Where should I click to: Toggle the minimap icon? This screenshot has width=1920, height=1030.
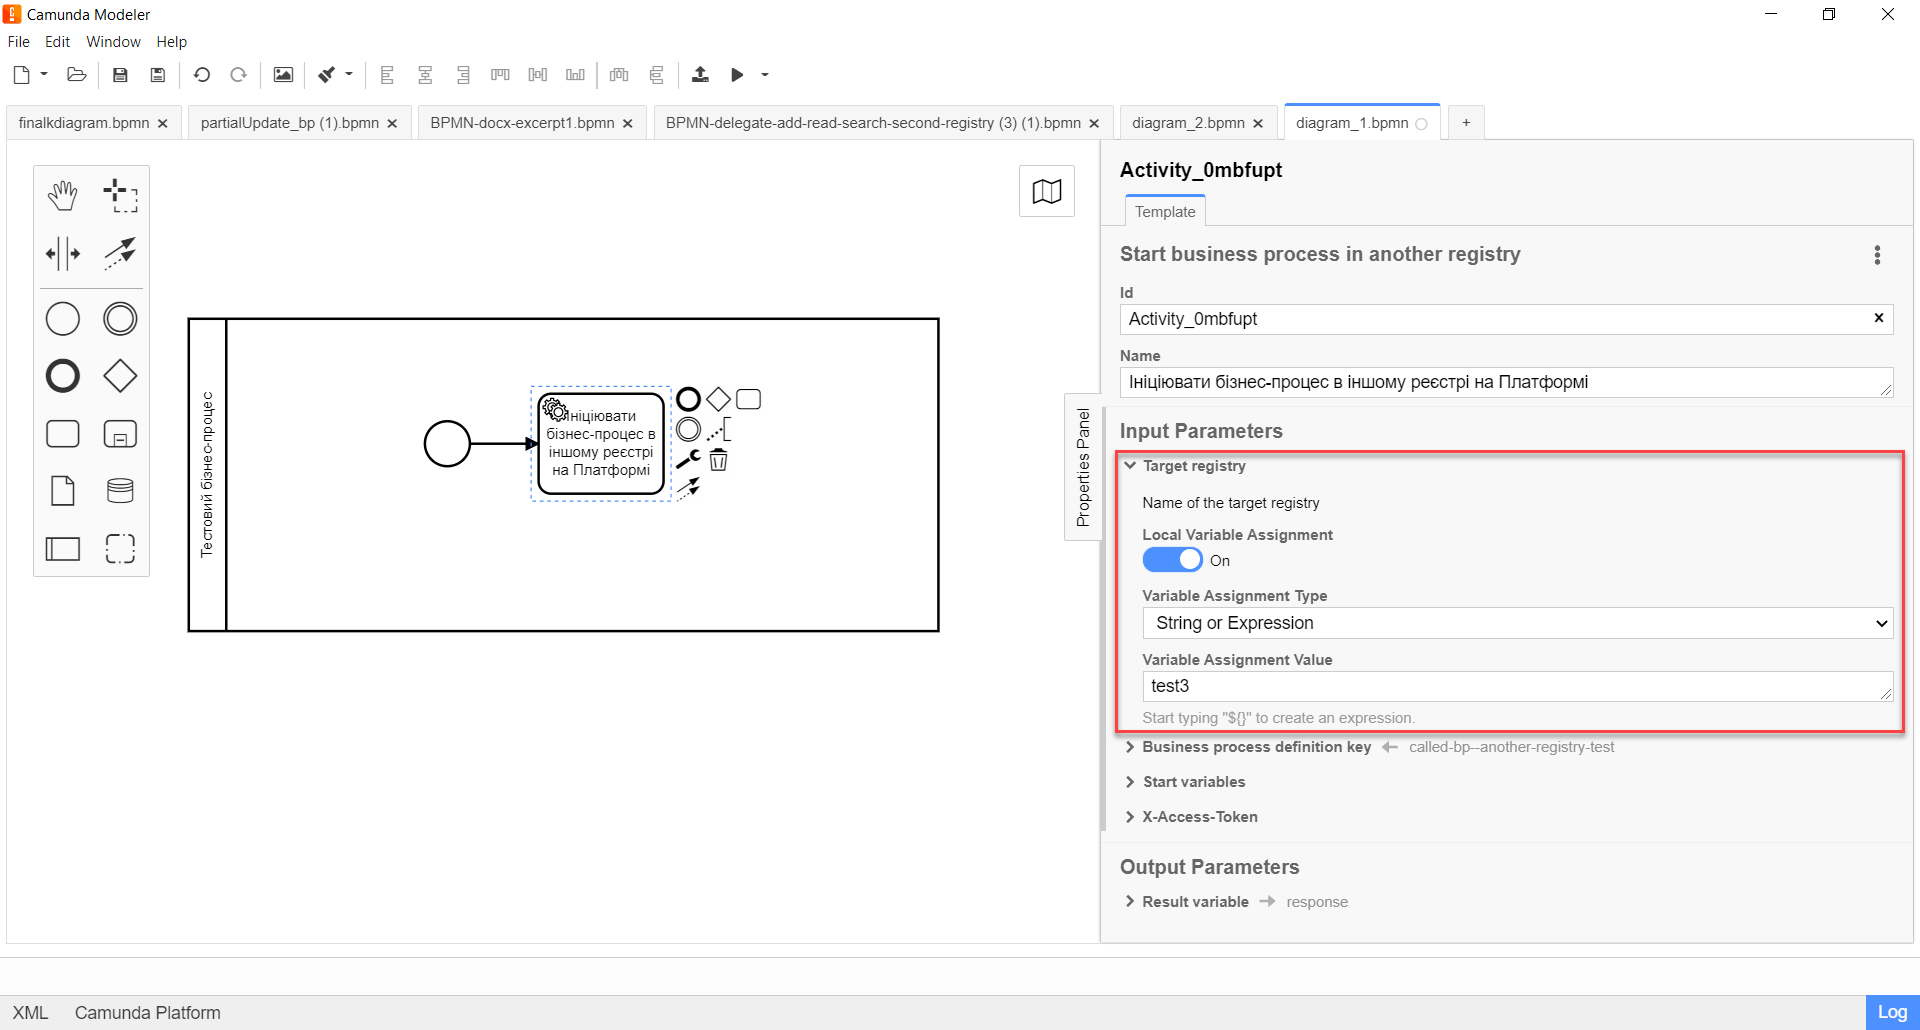coord(1047,191)
